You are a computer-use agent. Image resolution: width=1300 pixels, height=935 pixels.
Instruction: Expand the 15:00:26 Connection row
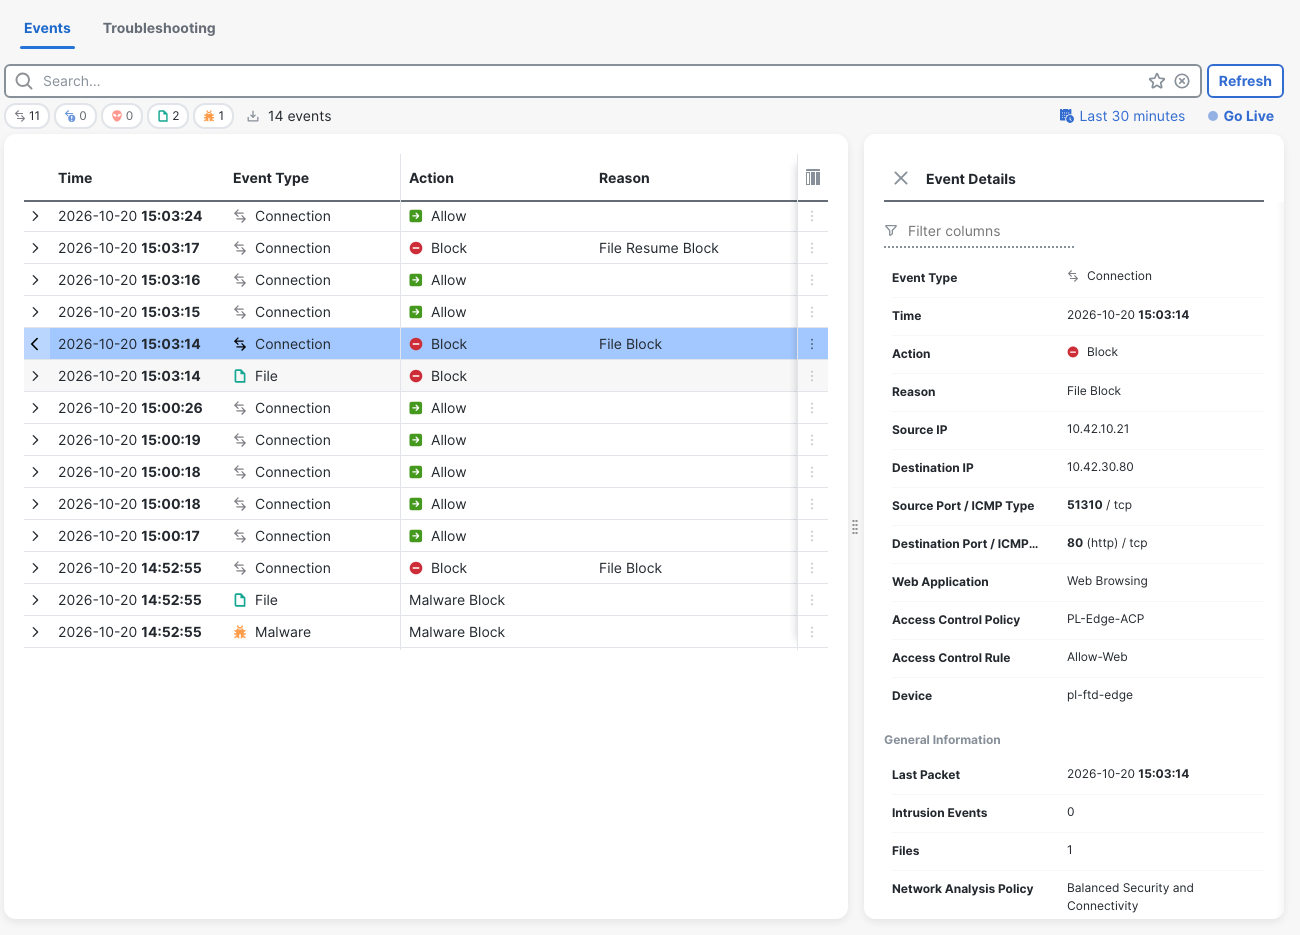pyautogui.click(x=35, y=408)
